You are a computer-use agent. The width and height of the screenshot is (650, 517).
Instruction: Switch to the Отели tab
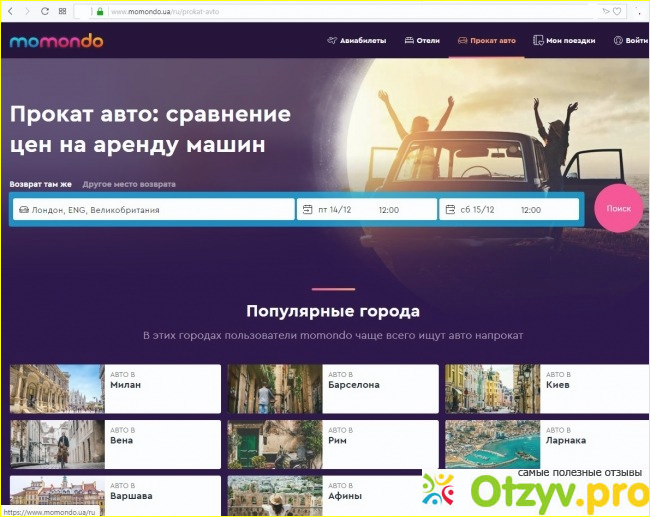coord(422,41)
